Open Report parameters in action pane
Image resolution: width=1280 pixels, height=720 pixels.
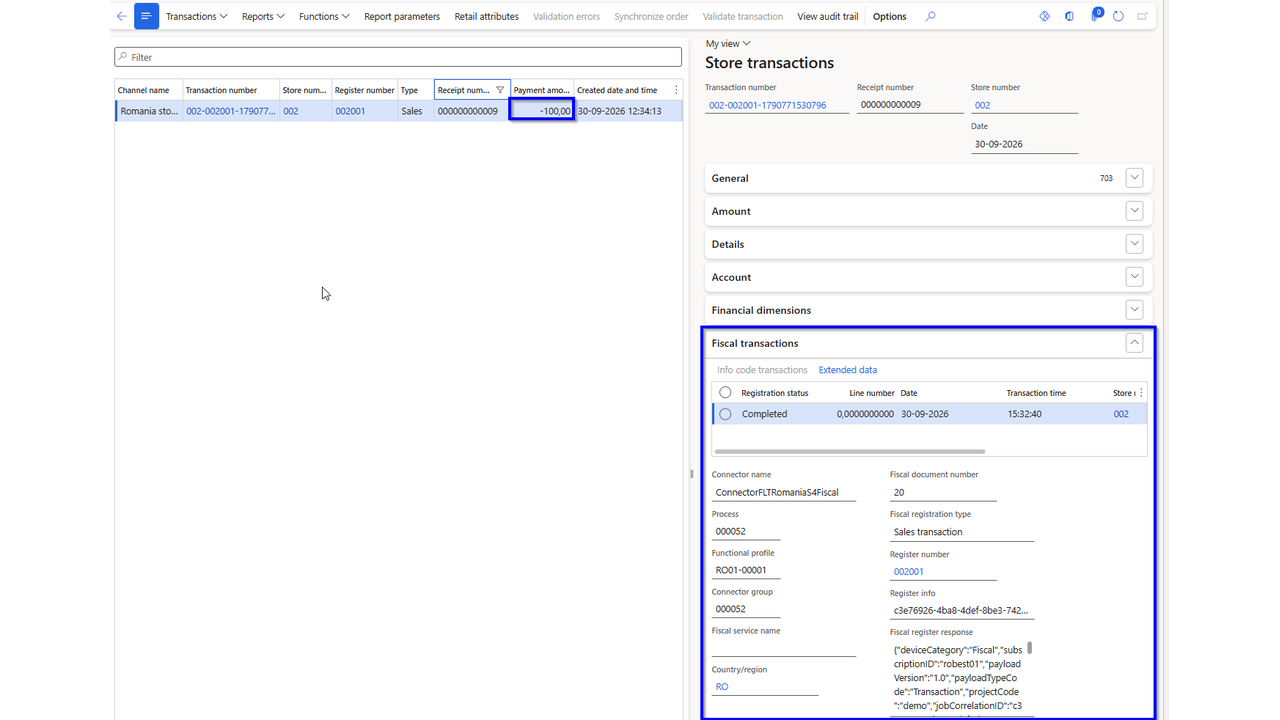coord(402,16)
